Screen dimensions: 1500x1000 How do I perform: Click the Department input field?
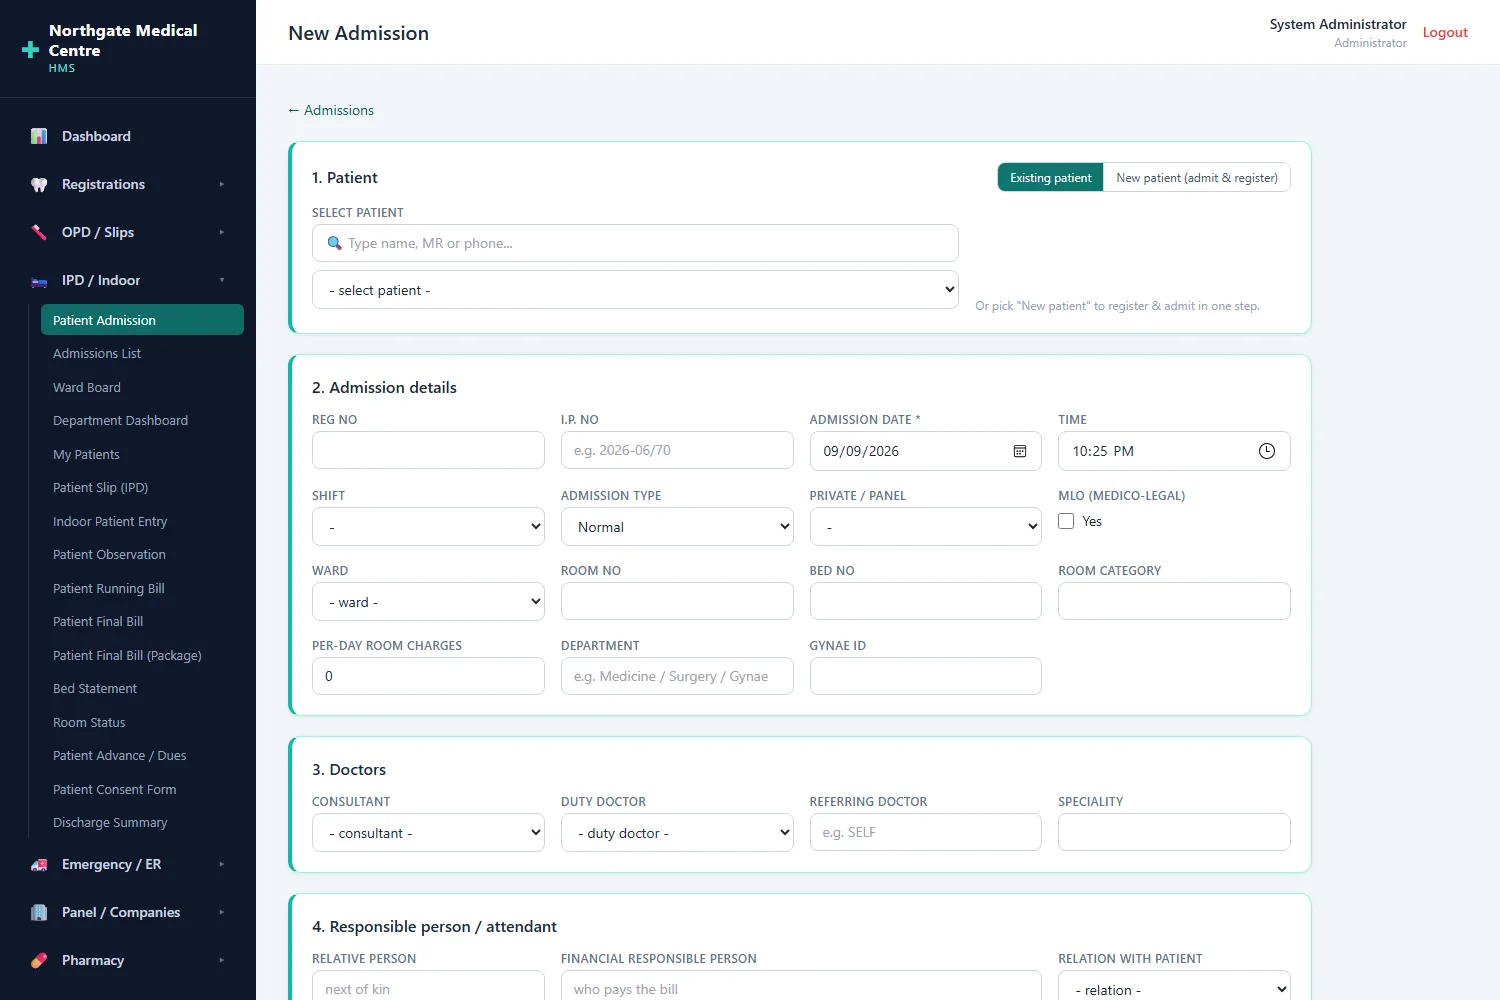click(677, 676)
